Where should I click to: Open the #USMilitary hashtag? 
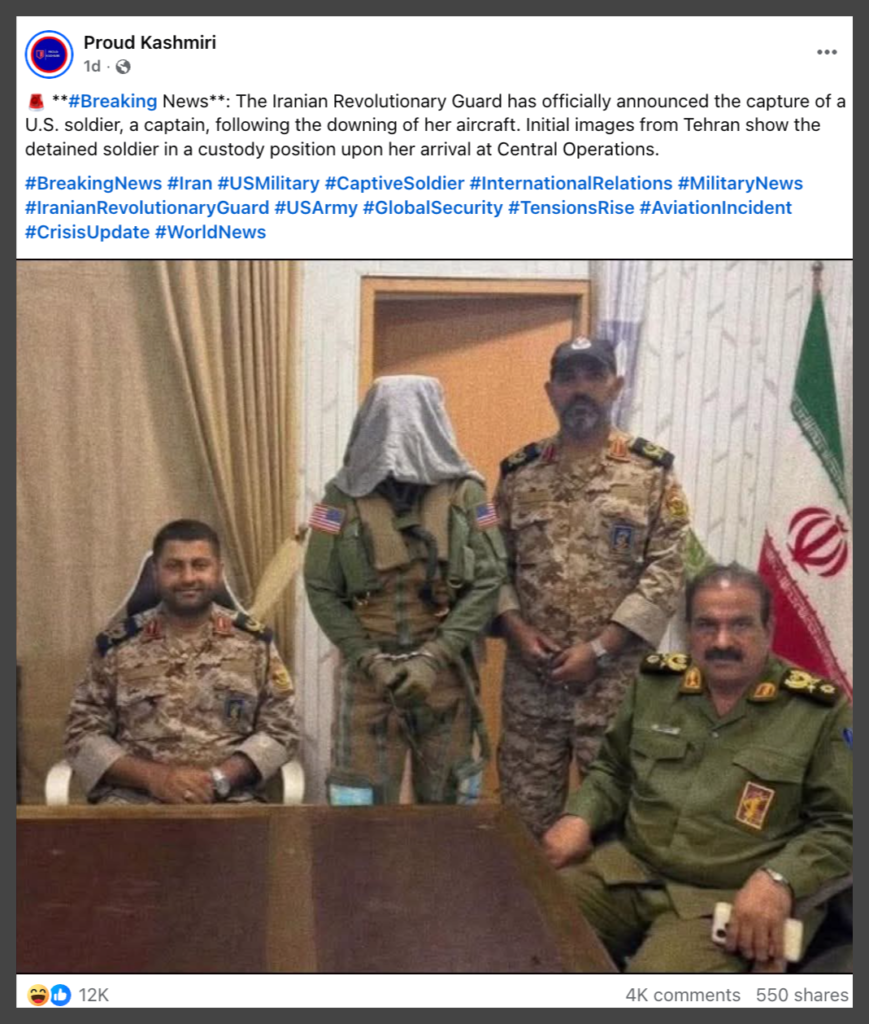tap(268, 184)
